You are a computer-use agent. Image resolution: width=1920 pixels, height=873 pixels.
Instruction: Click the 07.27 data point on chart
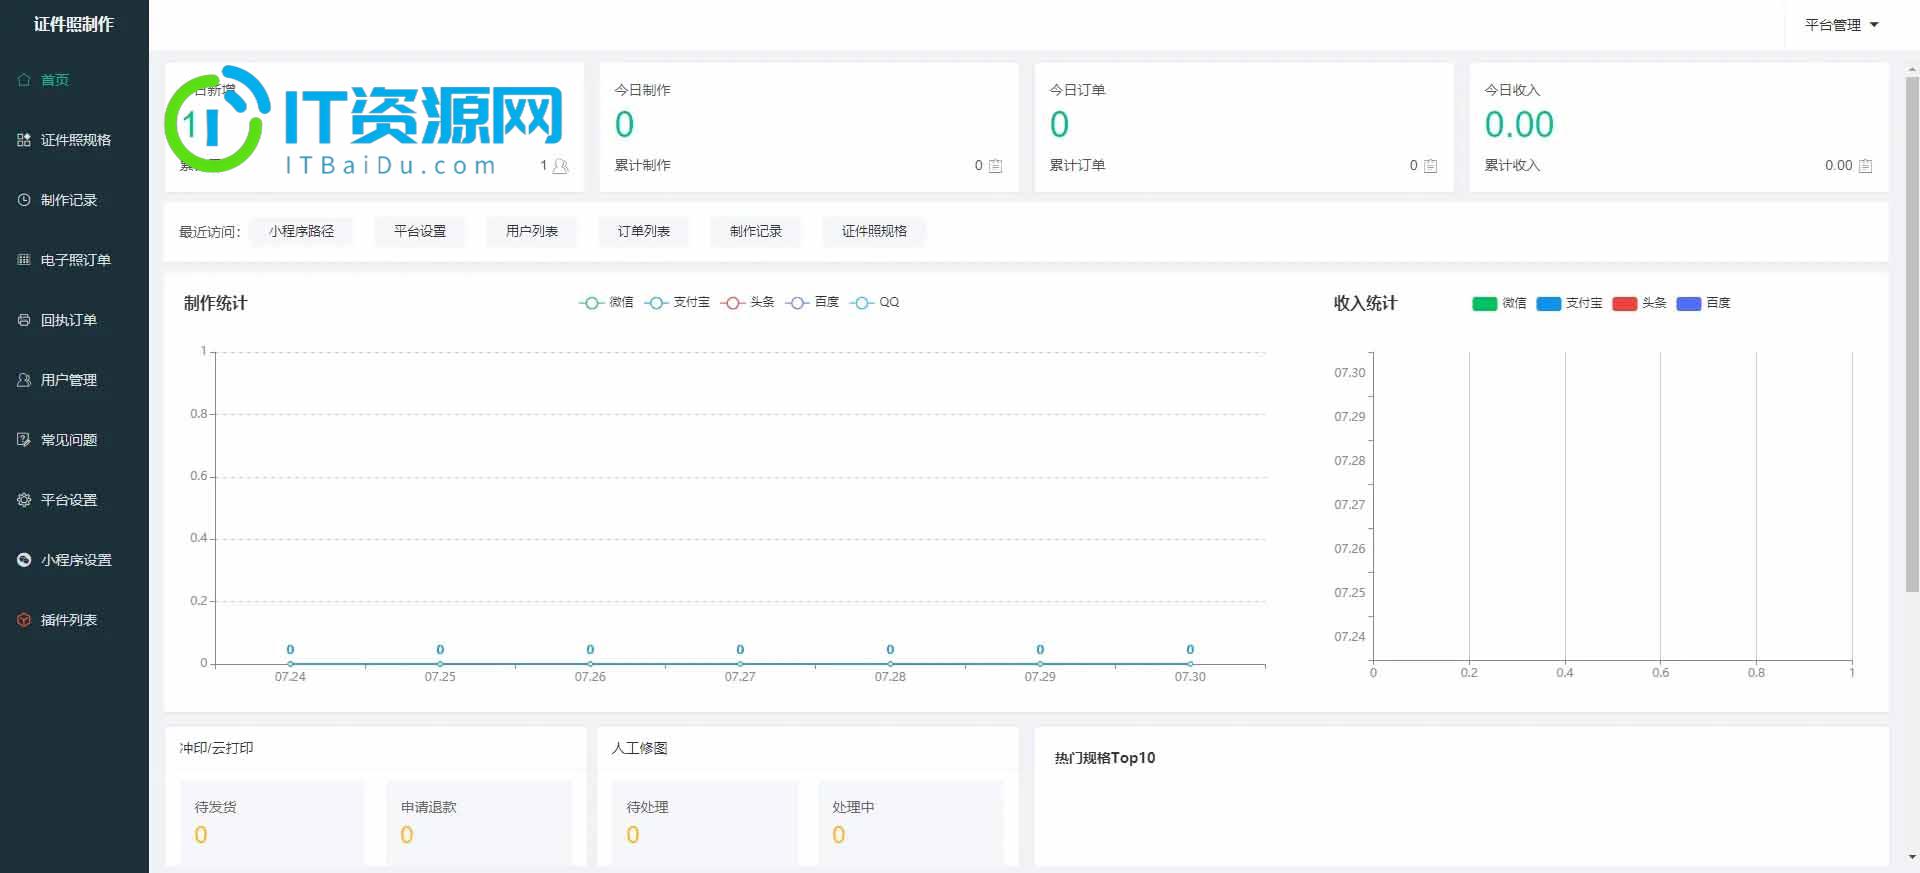(740, 663)
